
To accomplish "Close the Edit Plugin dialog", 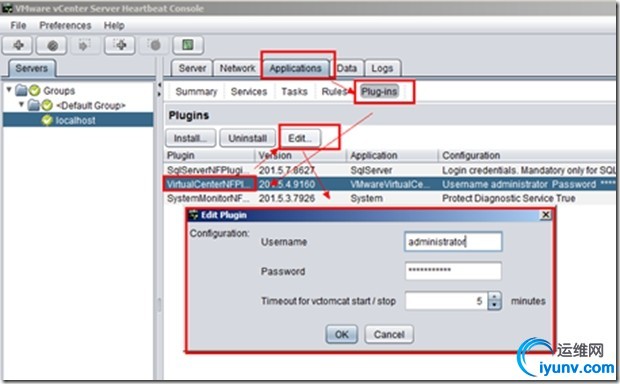I will tap(546, 215).
